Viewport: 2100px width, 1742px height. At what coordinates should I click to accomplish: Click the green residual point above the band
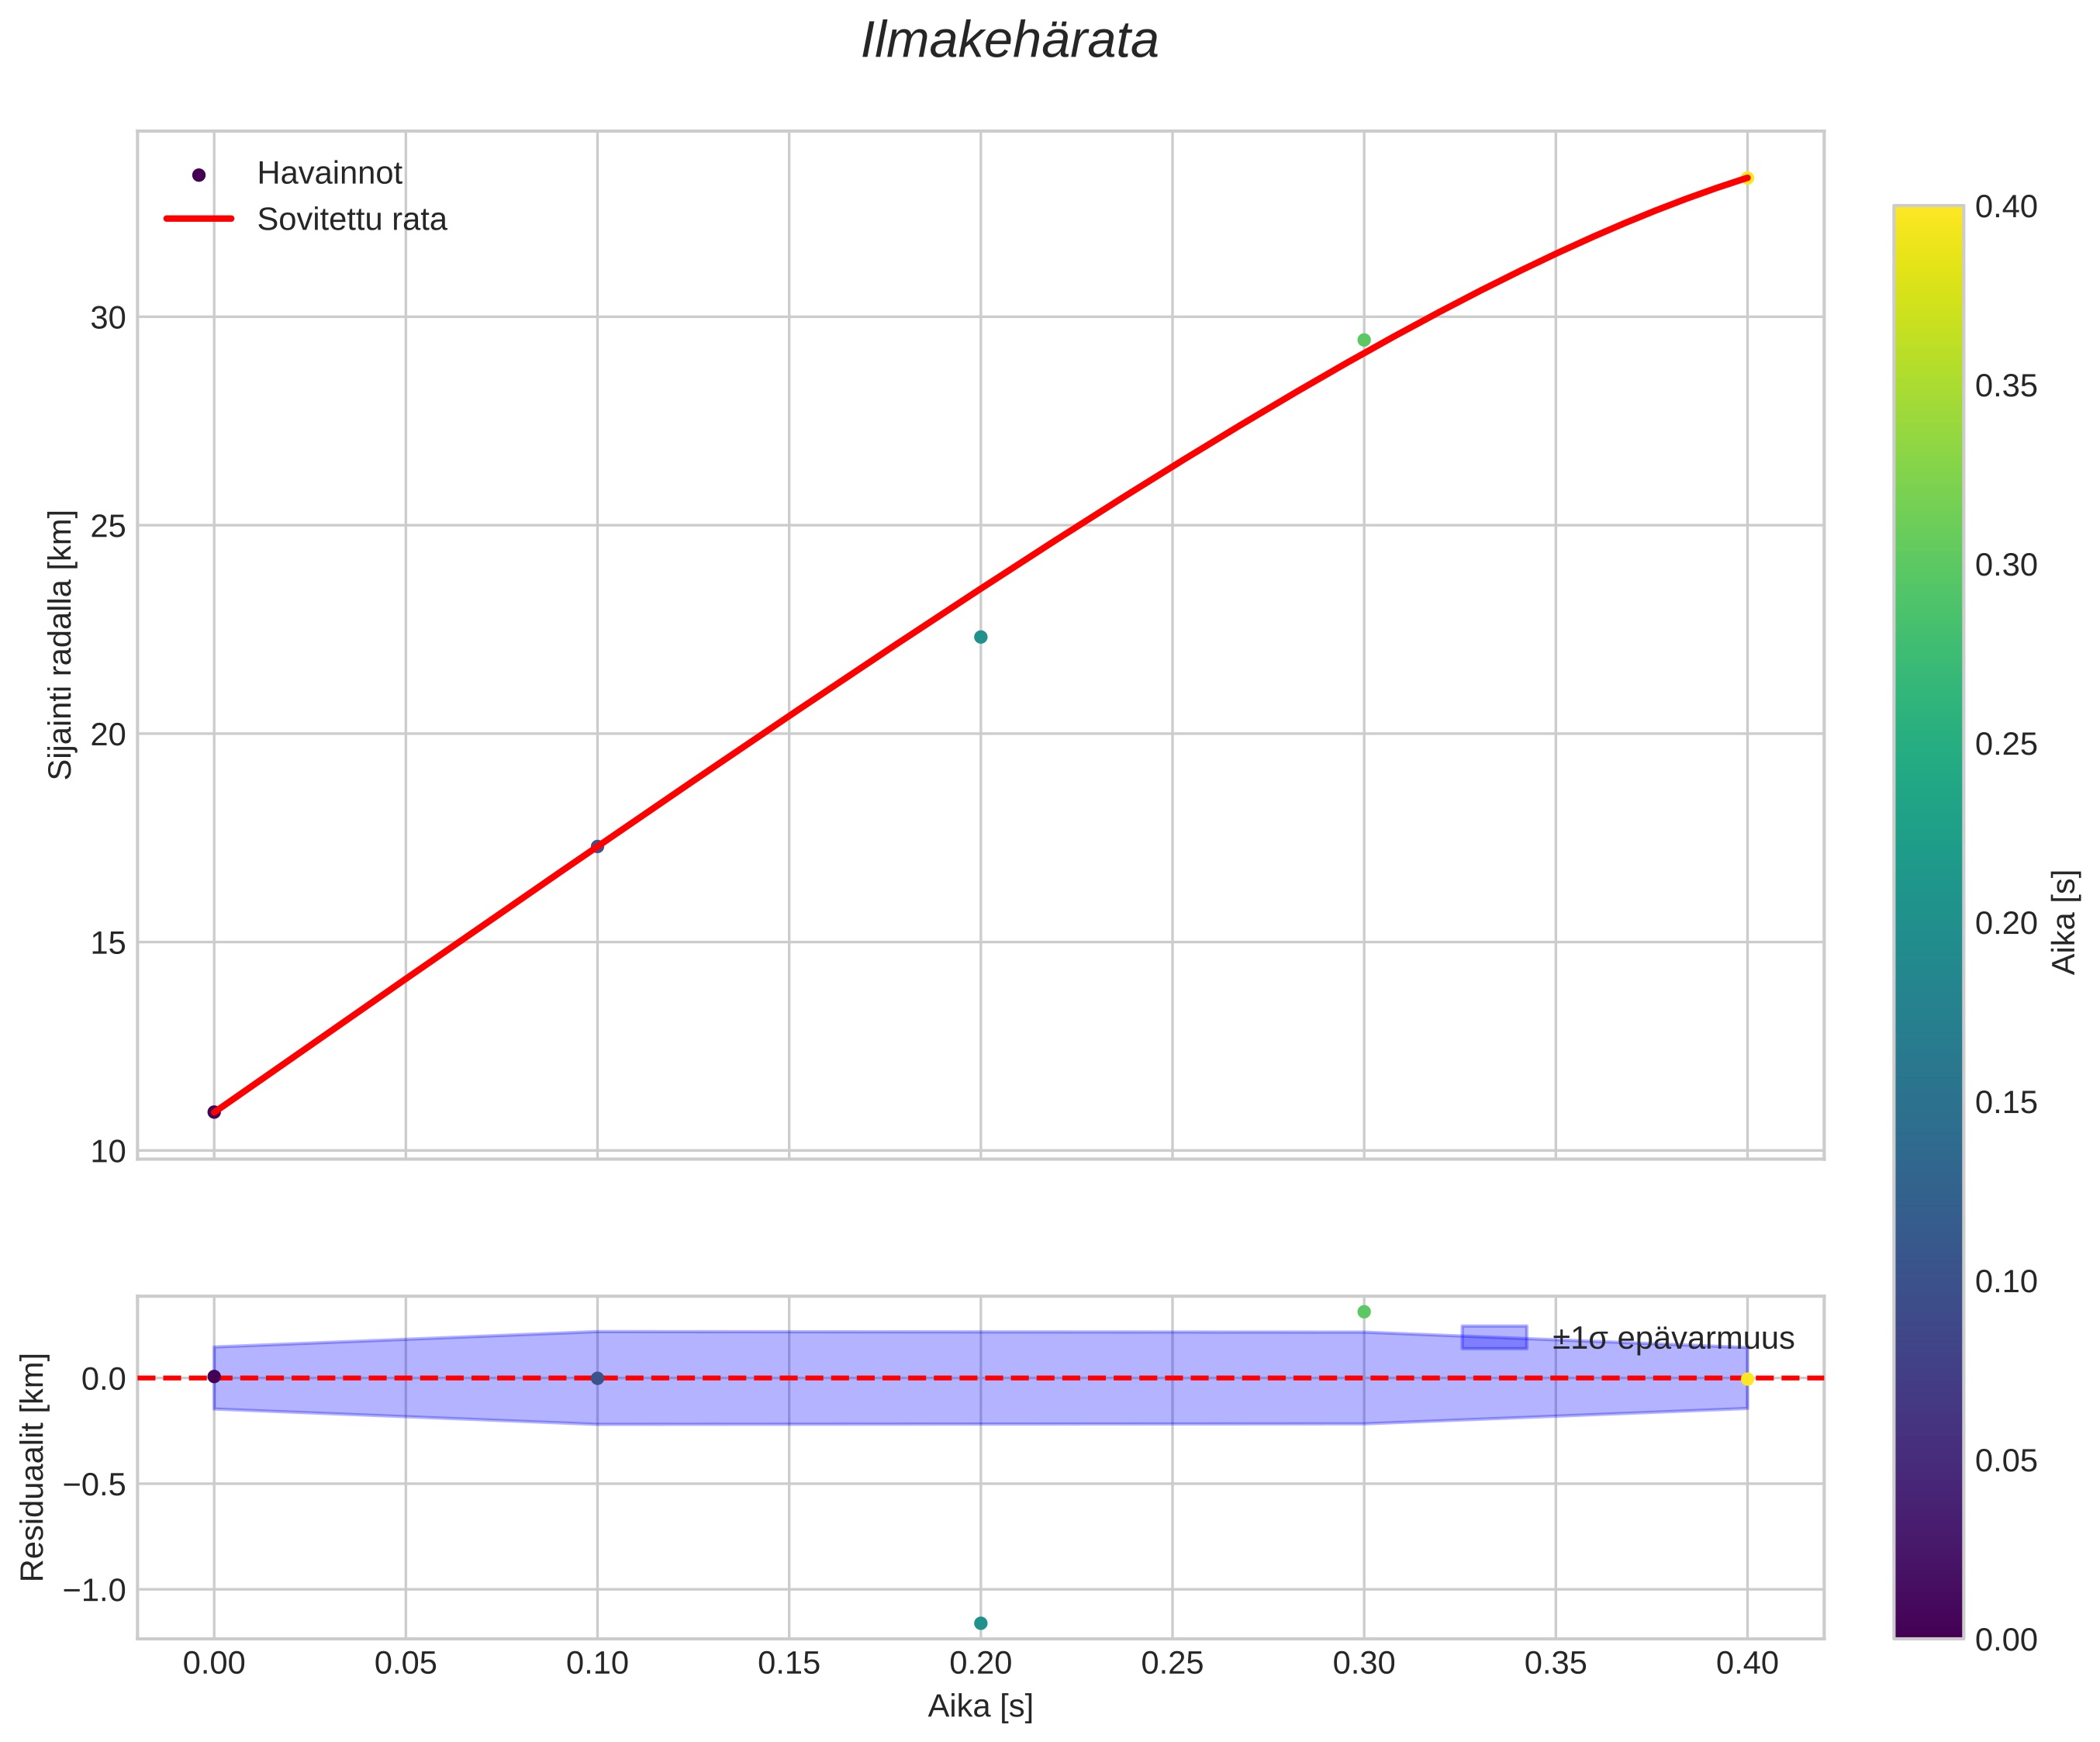pyautogui.click(x=1364, y=1311)
